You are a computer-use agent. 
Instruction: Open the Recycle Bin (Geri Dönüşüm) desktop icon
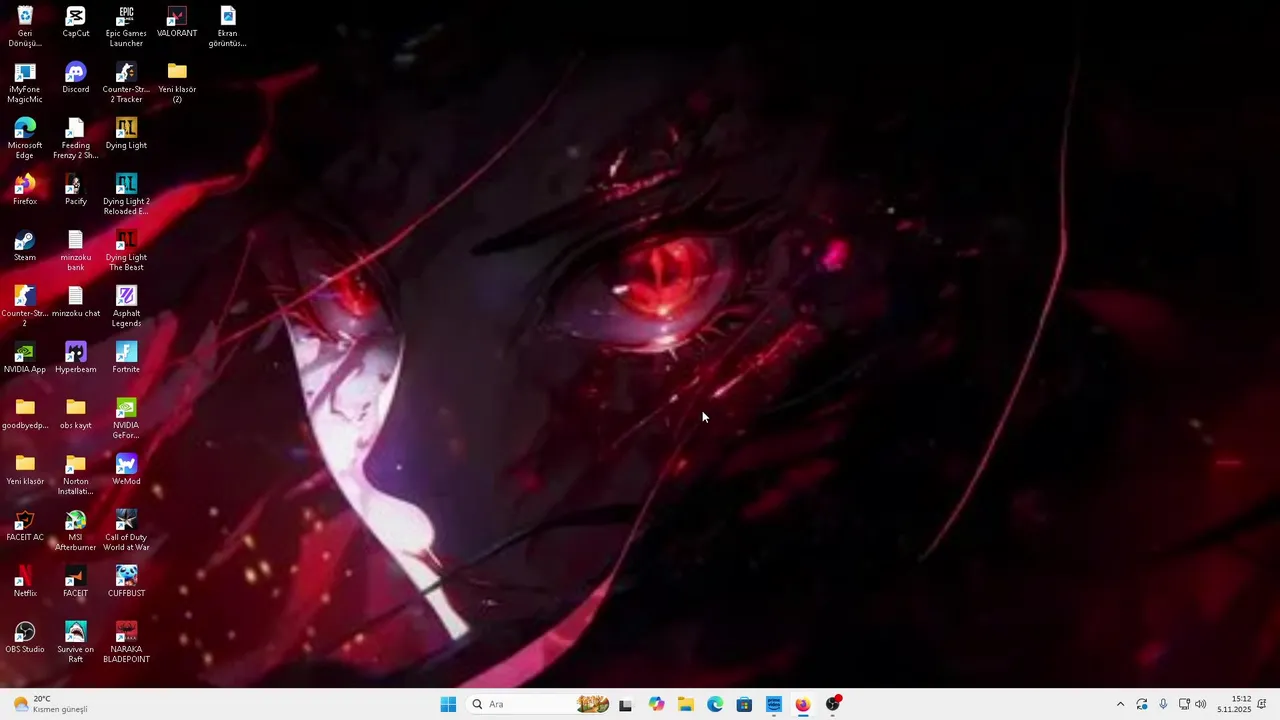[x=25, y=27]
